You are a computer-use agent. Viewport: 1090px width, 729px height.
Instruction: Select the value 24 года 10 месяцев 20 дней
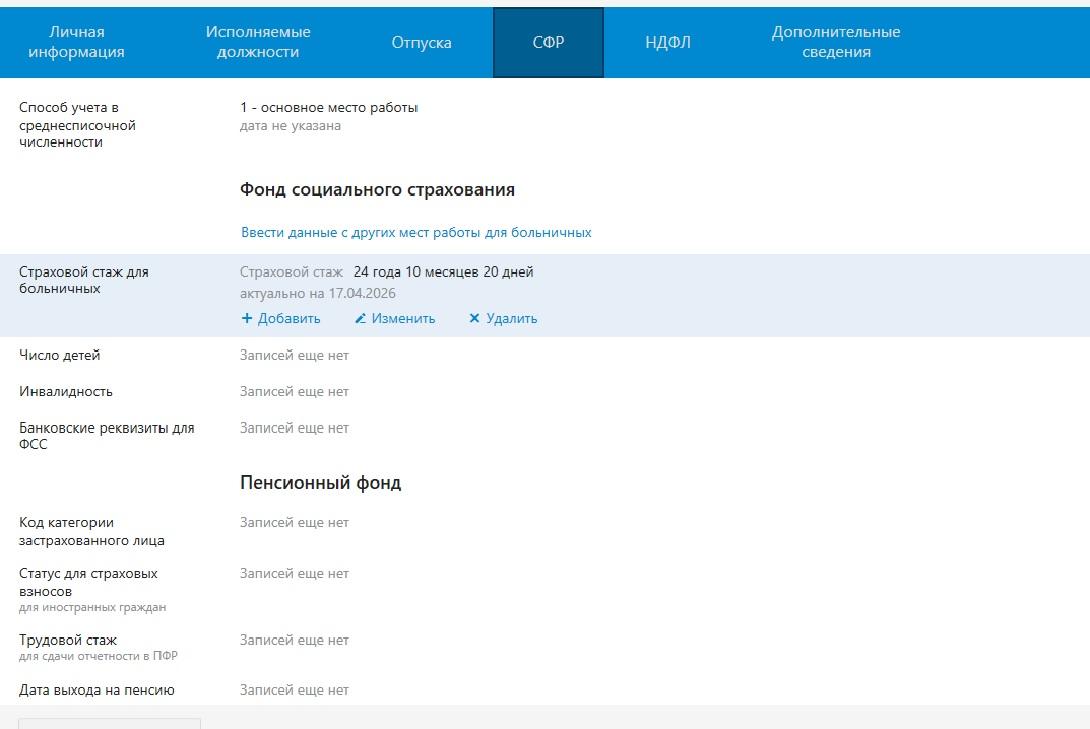click(444, 272)
